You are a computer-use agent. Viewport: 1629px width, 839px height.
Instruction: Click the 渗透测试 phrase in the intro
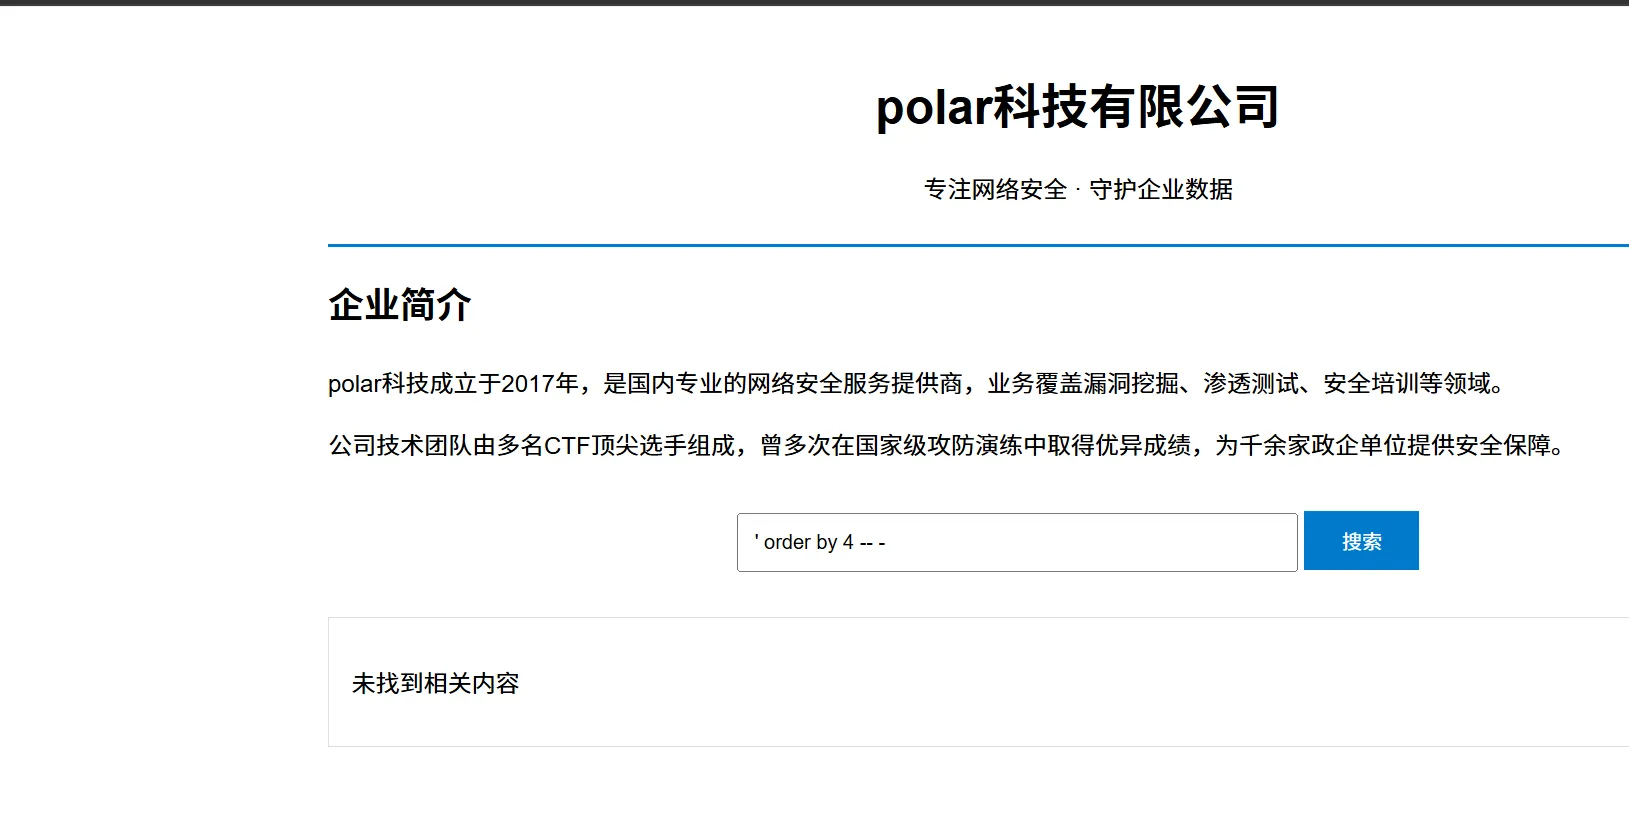tap(1251, 383)
